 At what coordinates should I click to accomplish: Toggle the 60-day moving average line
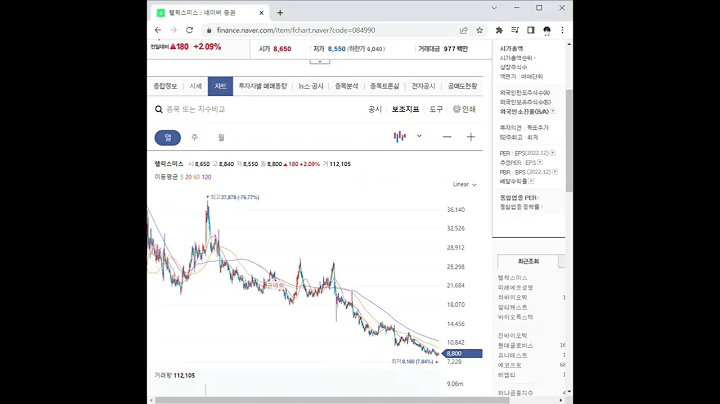197,177
